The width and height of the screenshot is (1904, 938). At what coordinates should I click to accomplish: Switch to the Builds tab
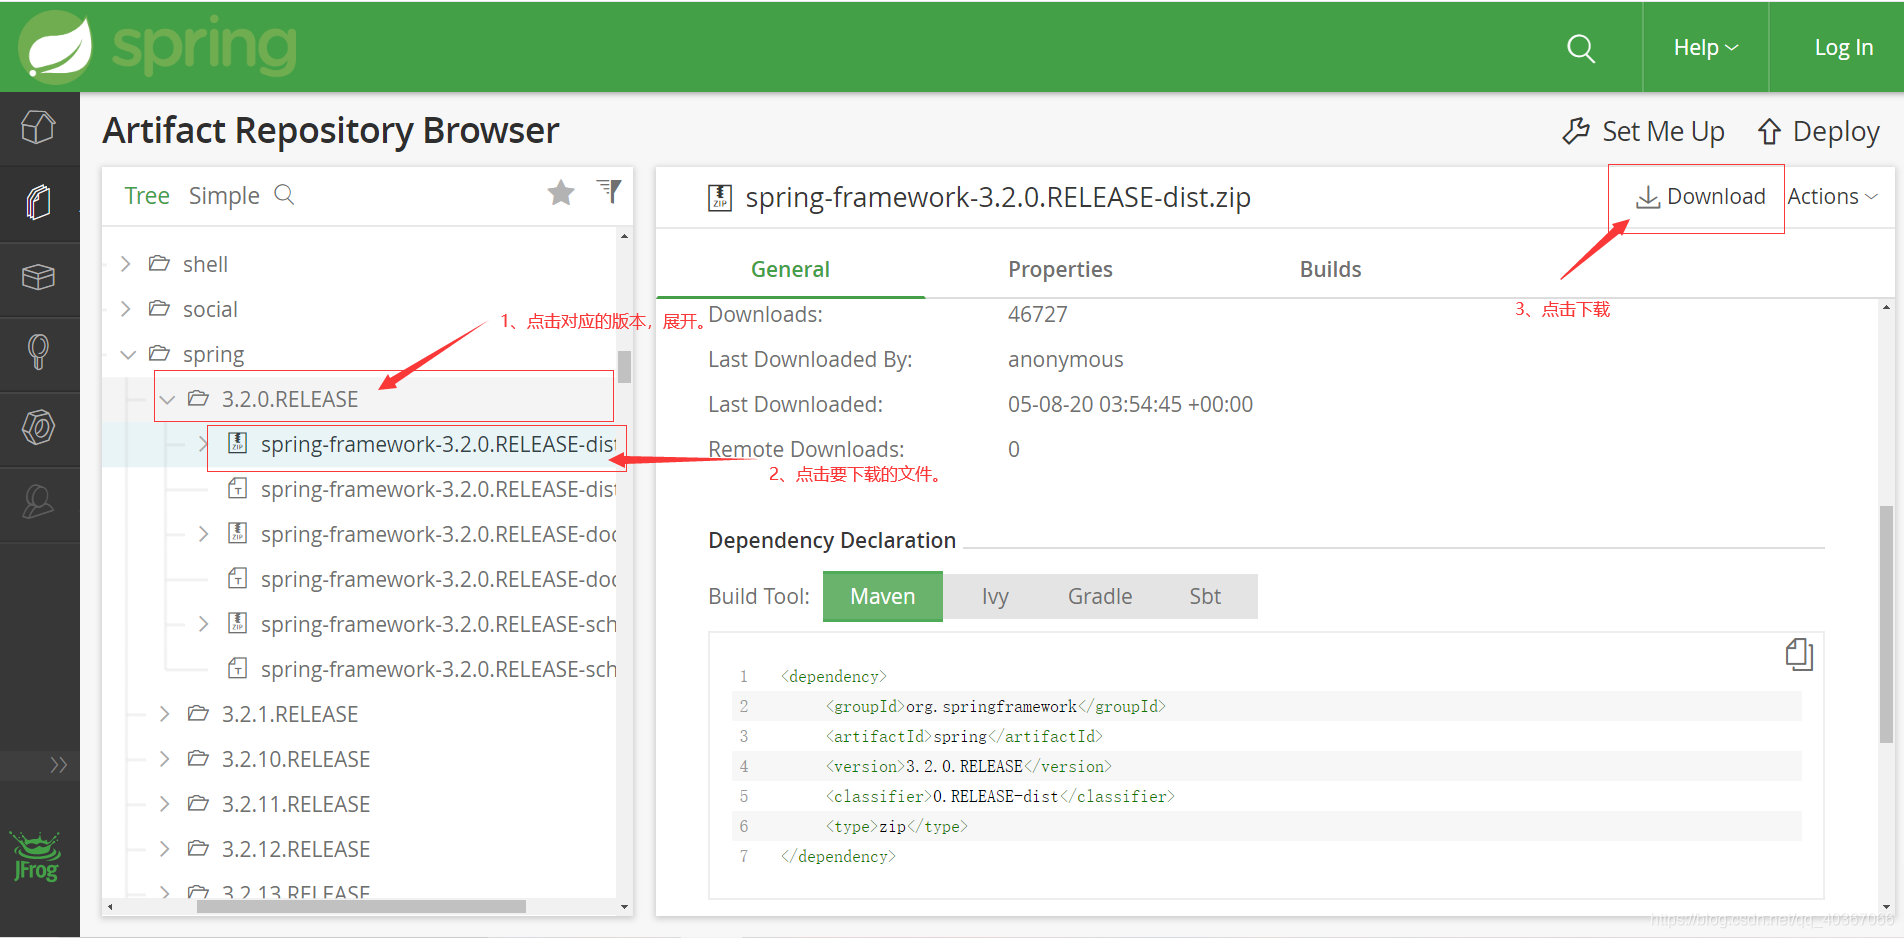(1330, 269)
